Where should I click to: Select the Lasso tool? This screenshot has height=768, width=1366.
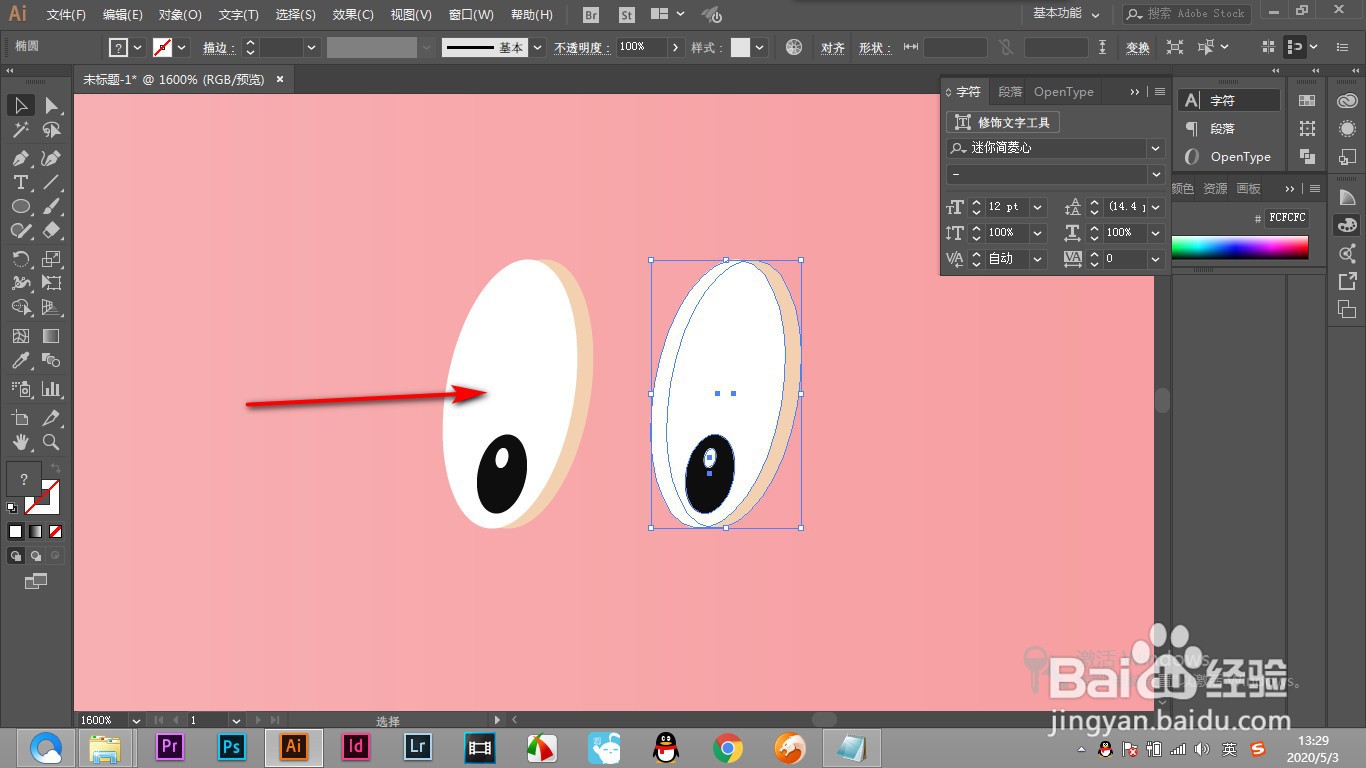[51, 130]
